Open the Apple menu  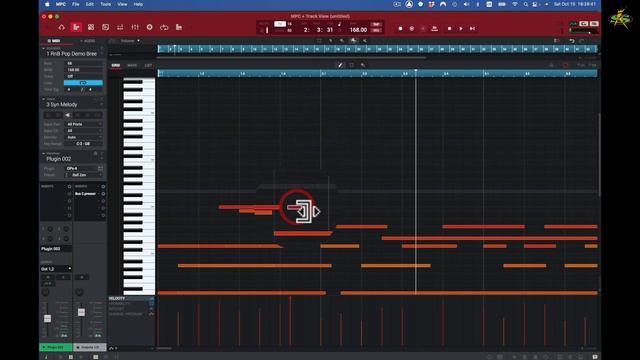(47, 4)
